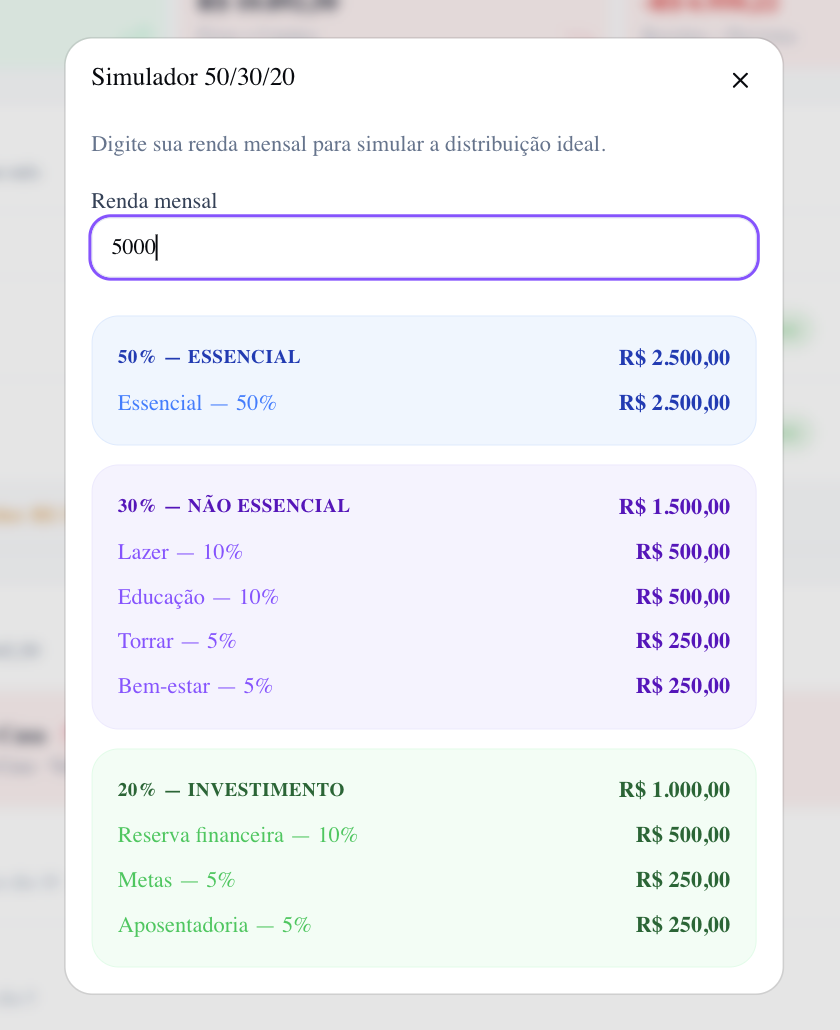Click the Renda mensal label
The height and width of the screenshot is (1030, 840).
154,201
